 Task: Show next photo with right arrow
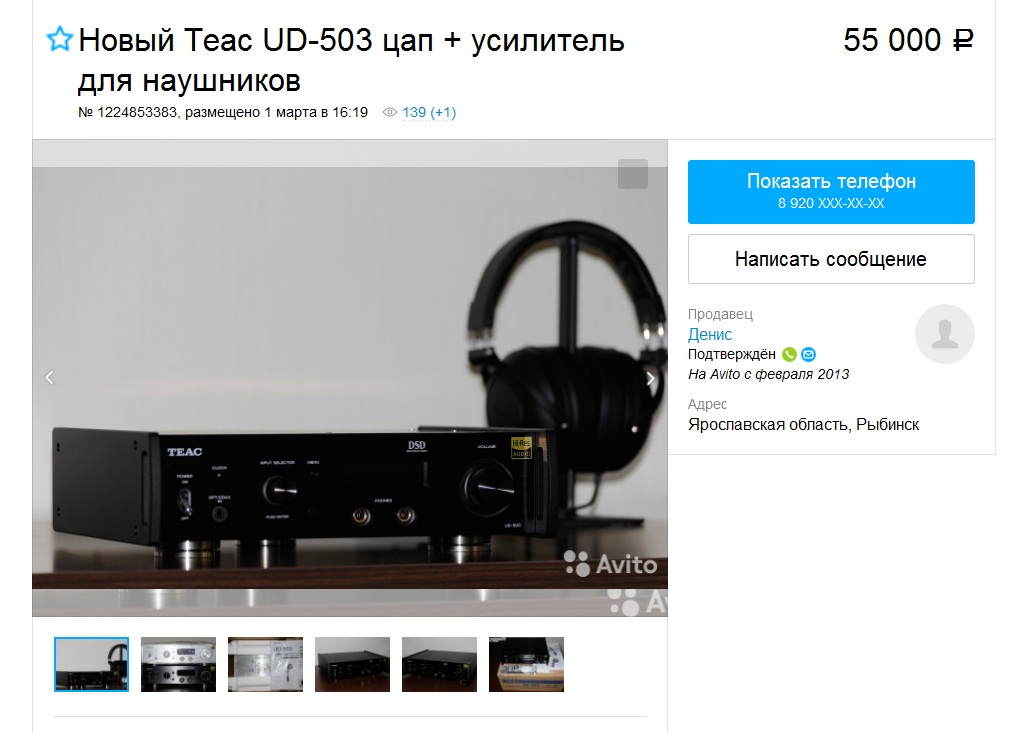(650, 379)
